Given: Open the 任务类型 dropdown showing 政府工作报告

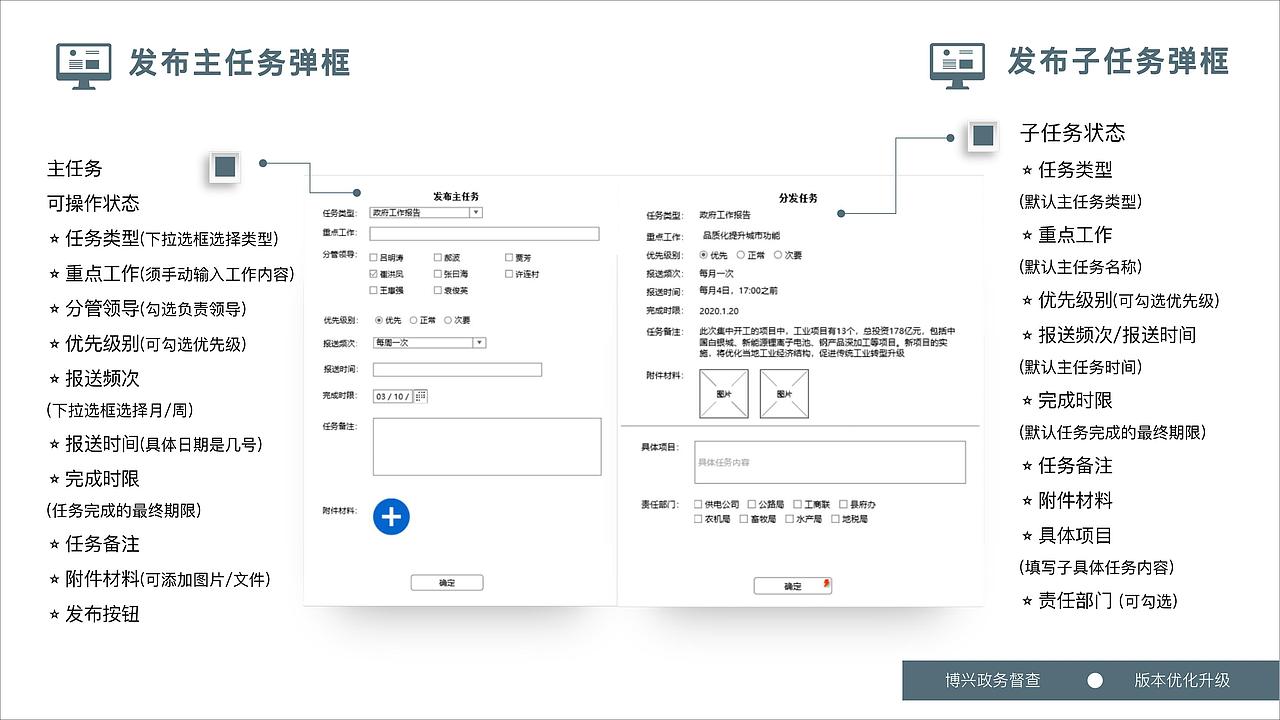Looking at the screenshot, I should (476, 212).
